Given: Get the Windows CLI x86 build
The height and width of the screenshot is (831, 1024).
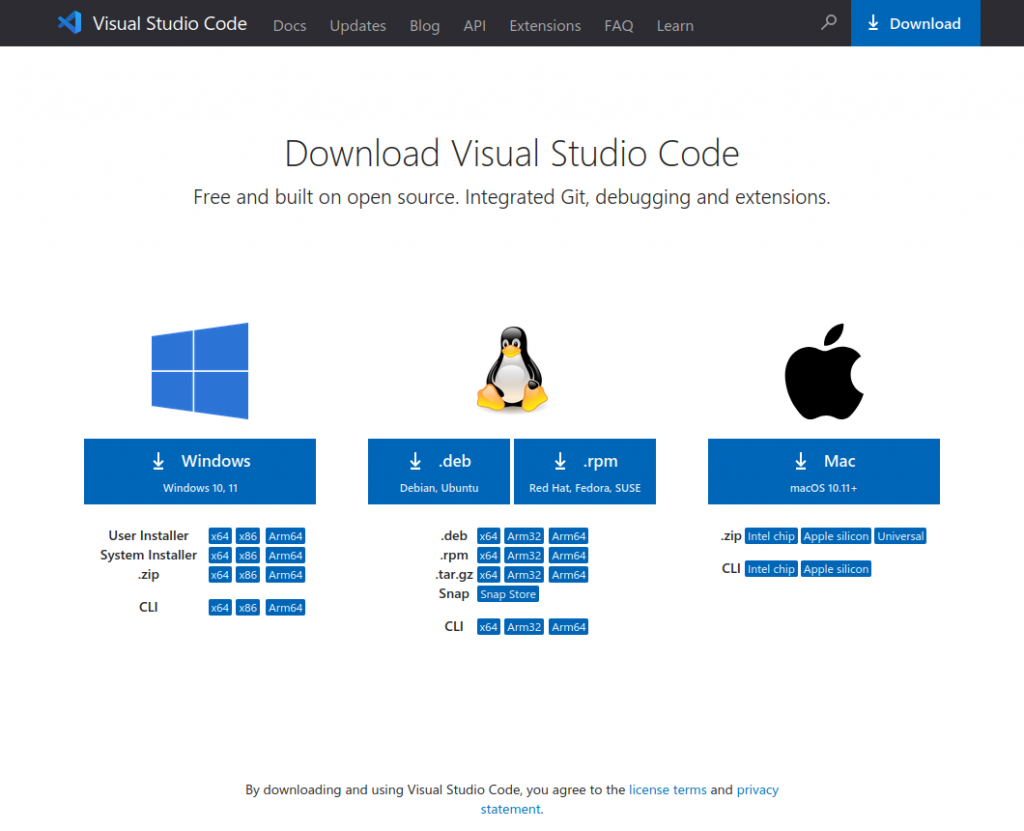Looking at the screenshot, I should coord(248,608).
